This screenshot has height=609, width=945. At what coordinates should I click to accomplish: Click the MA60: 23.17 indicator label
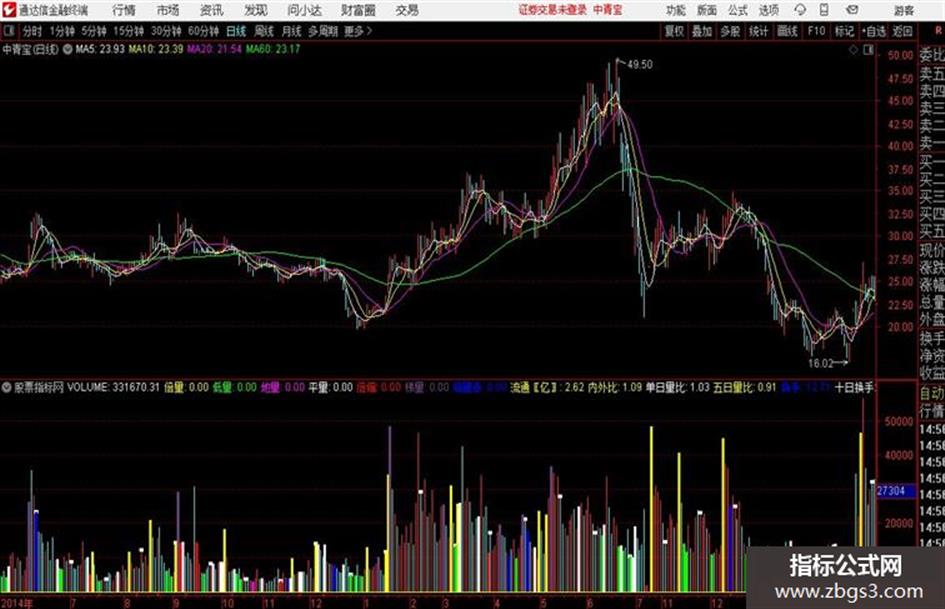coord(272,49)
